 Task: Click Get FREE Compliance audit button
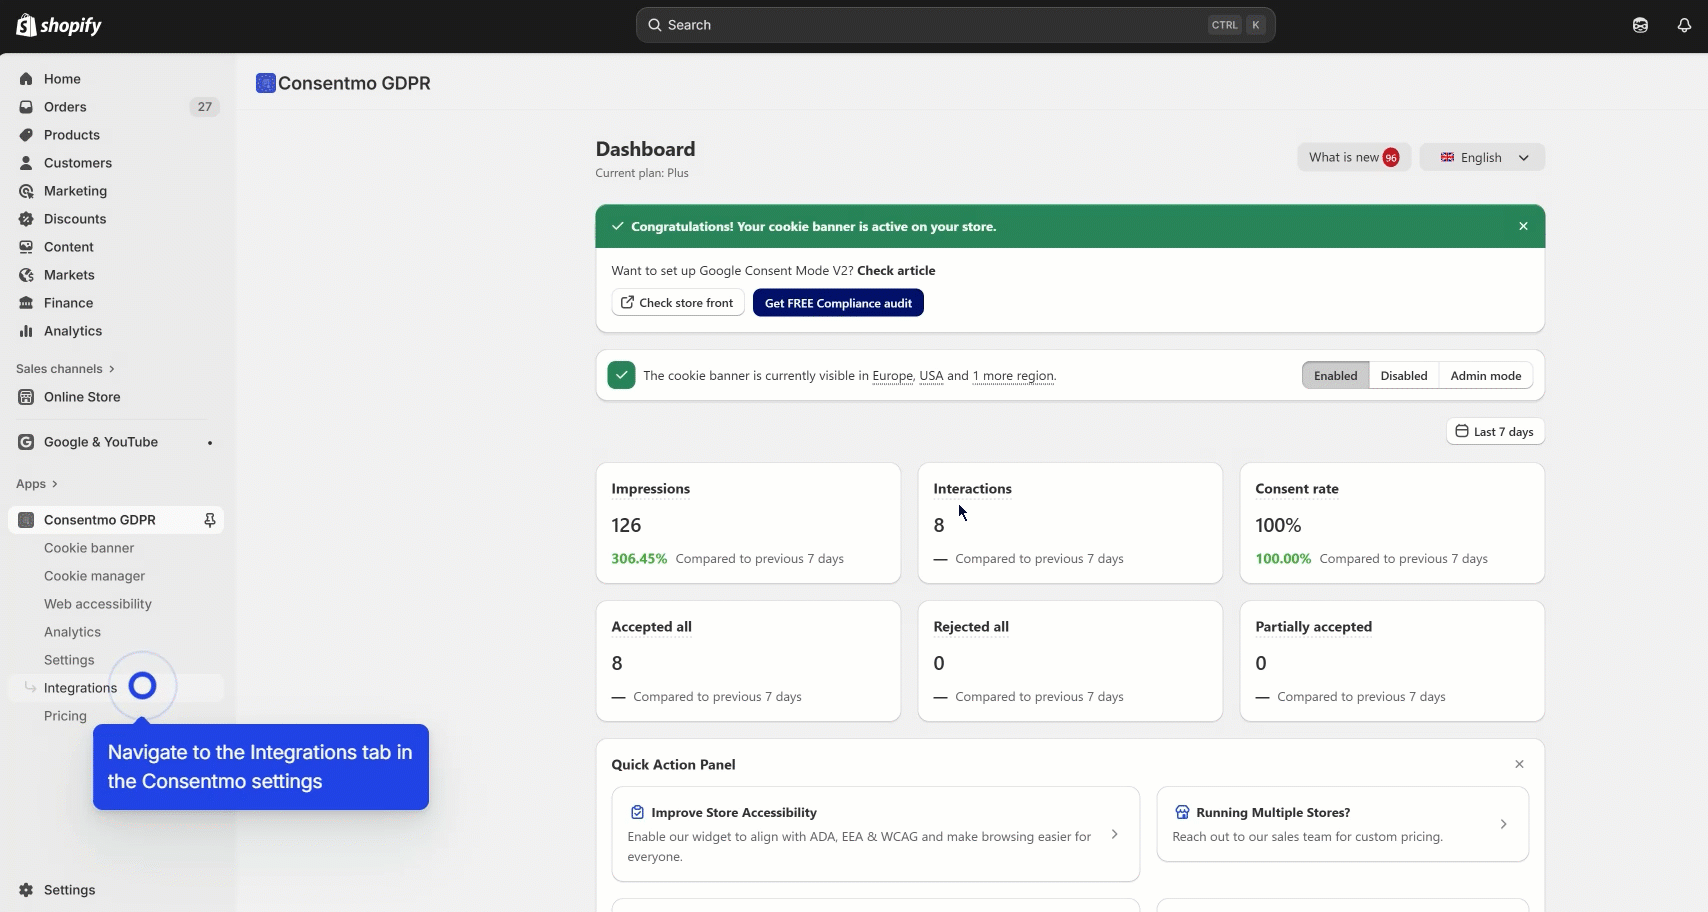tap(838, 303)
